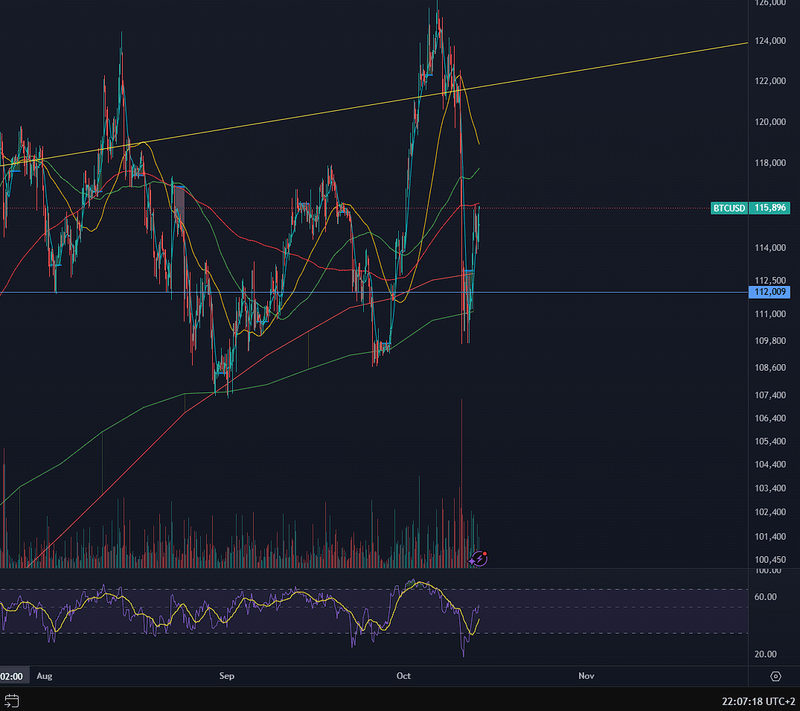Image resolution: width=800 pixels, height=711 pixels.
Task: Select the blue 112,009 horizontal line label
Action: [x=769, y=292]
